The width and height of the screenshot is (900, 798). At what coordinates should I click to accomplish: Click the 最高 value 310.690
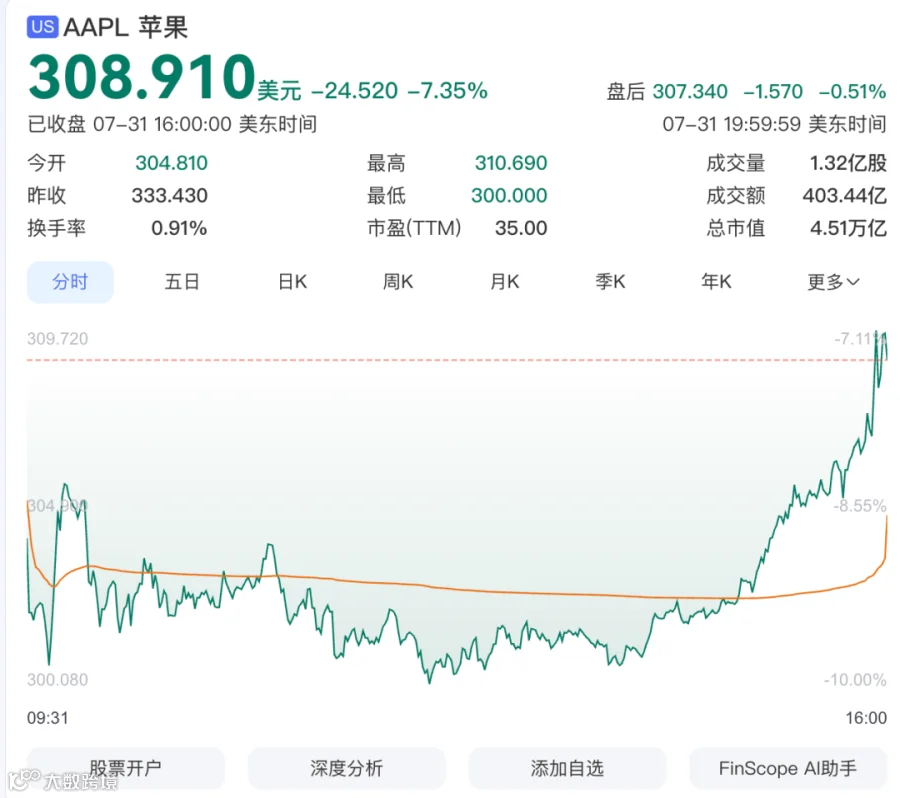(511, 163)
